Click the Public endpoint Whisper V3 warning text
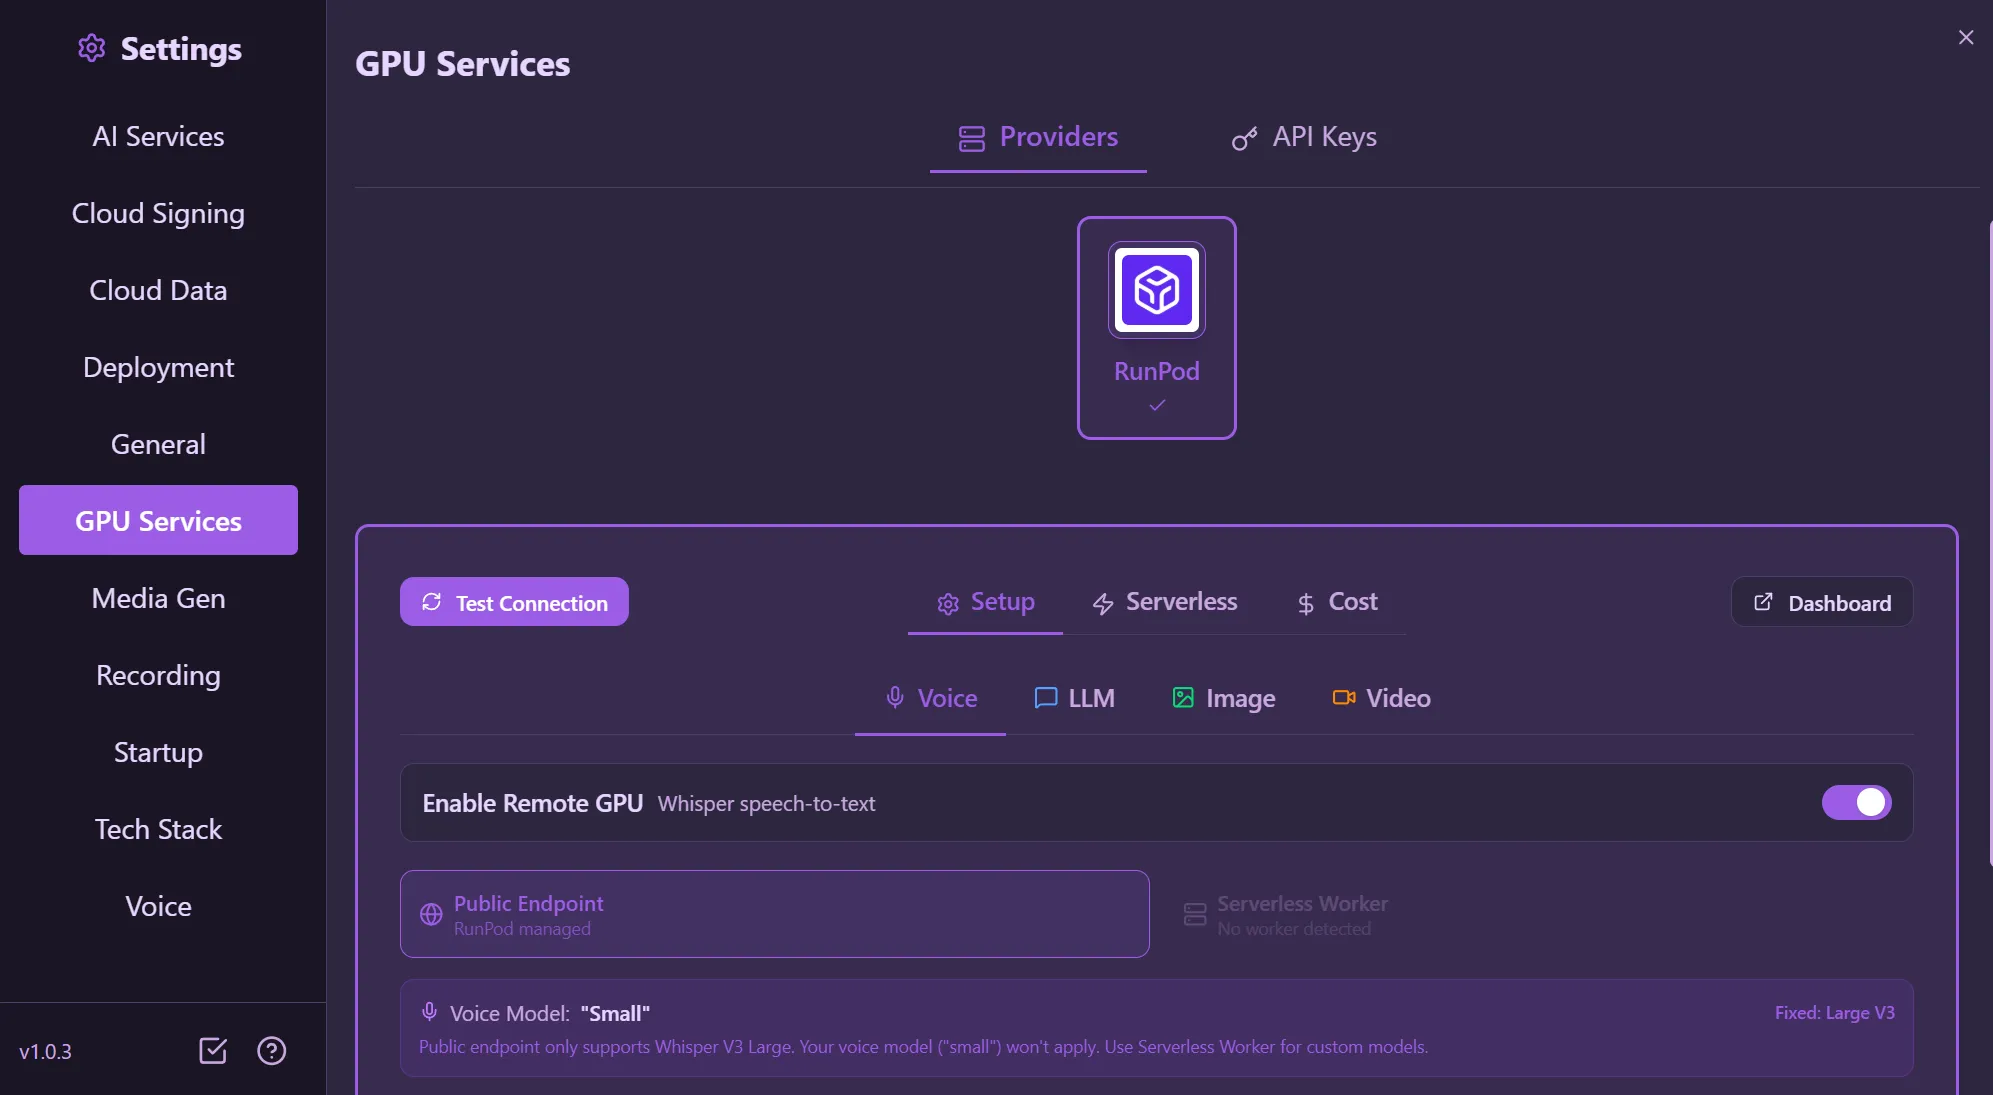 (x=923, y=1047)
